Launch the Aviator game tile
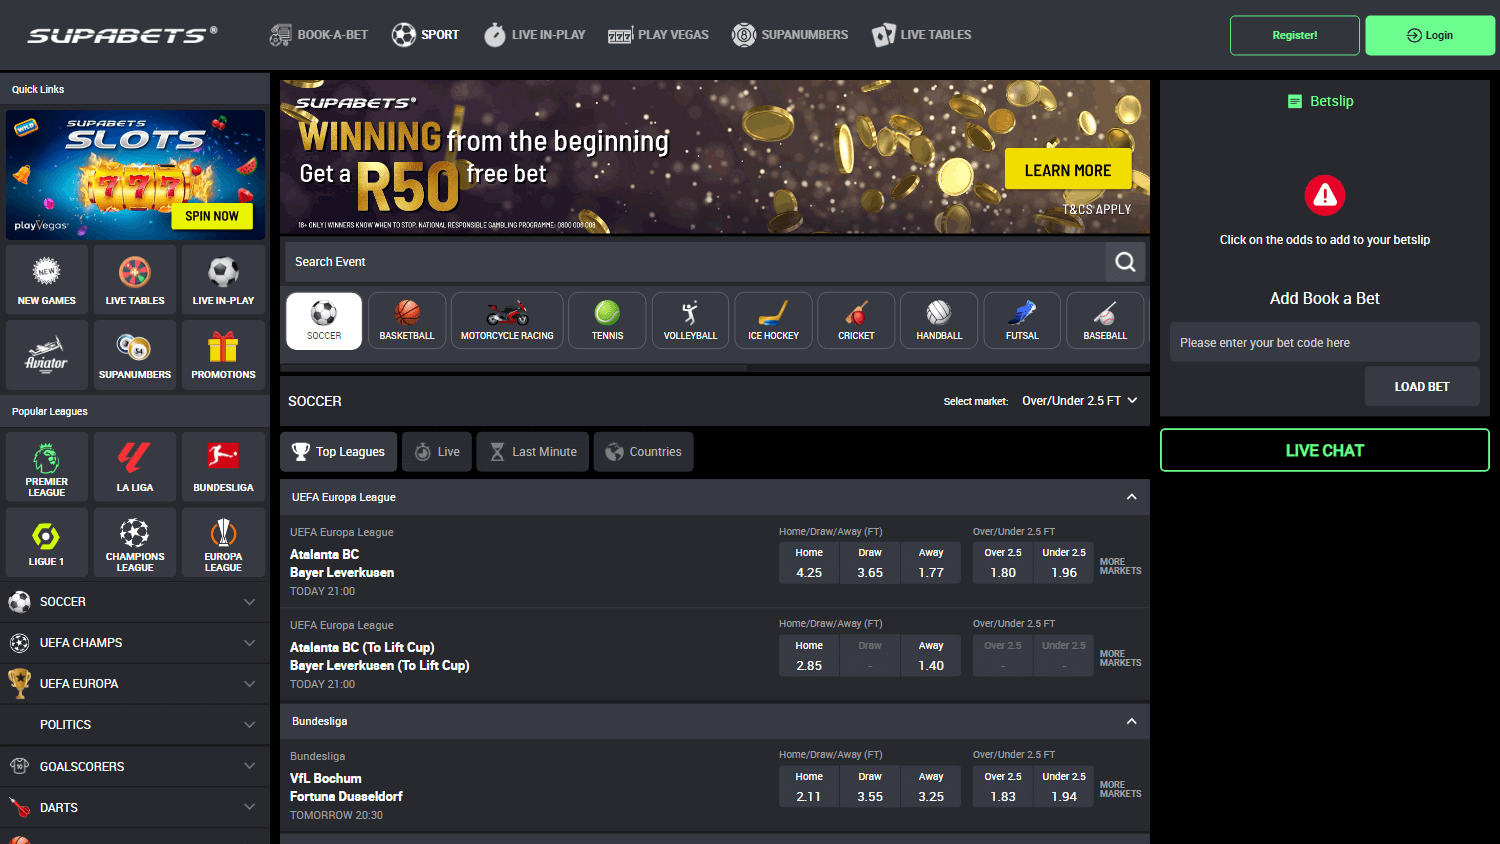This screenshot has height=844, width=1500. (x=47, y=355)
